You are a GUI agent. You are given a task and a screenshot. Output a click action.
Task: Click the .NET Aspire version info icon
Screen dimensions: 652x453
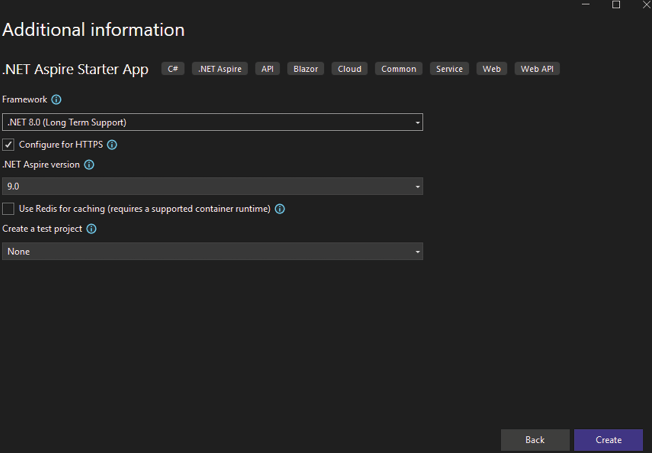pos(89,165)
